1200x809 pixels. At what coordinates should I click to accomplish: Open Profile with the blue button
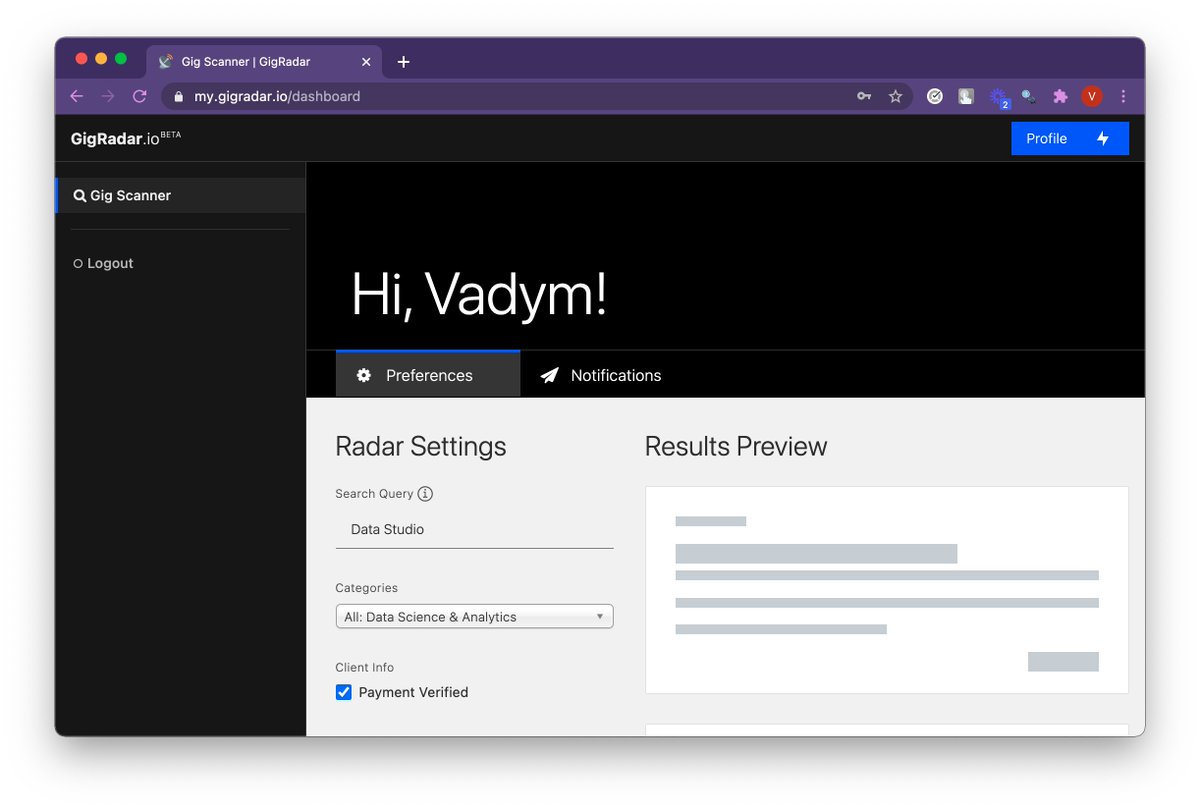pyautogui.click(x=1070, y=139)
